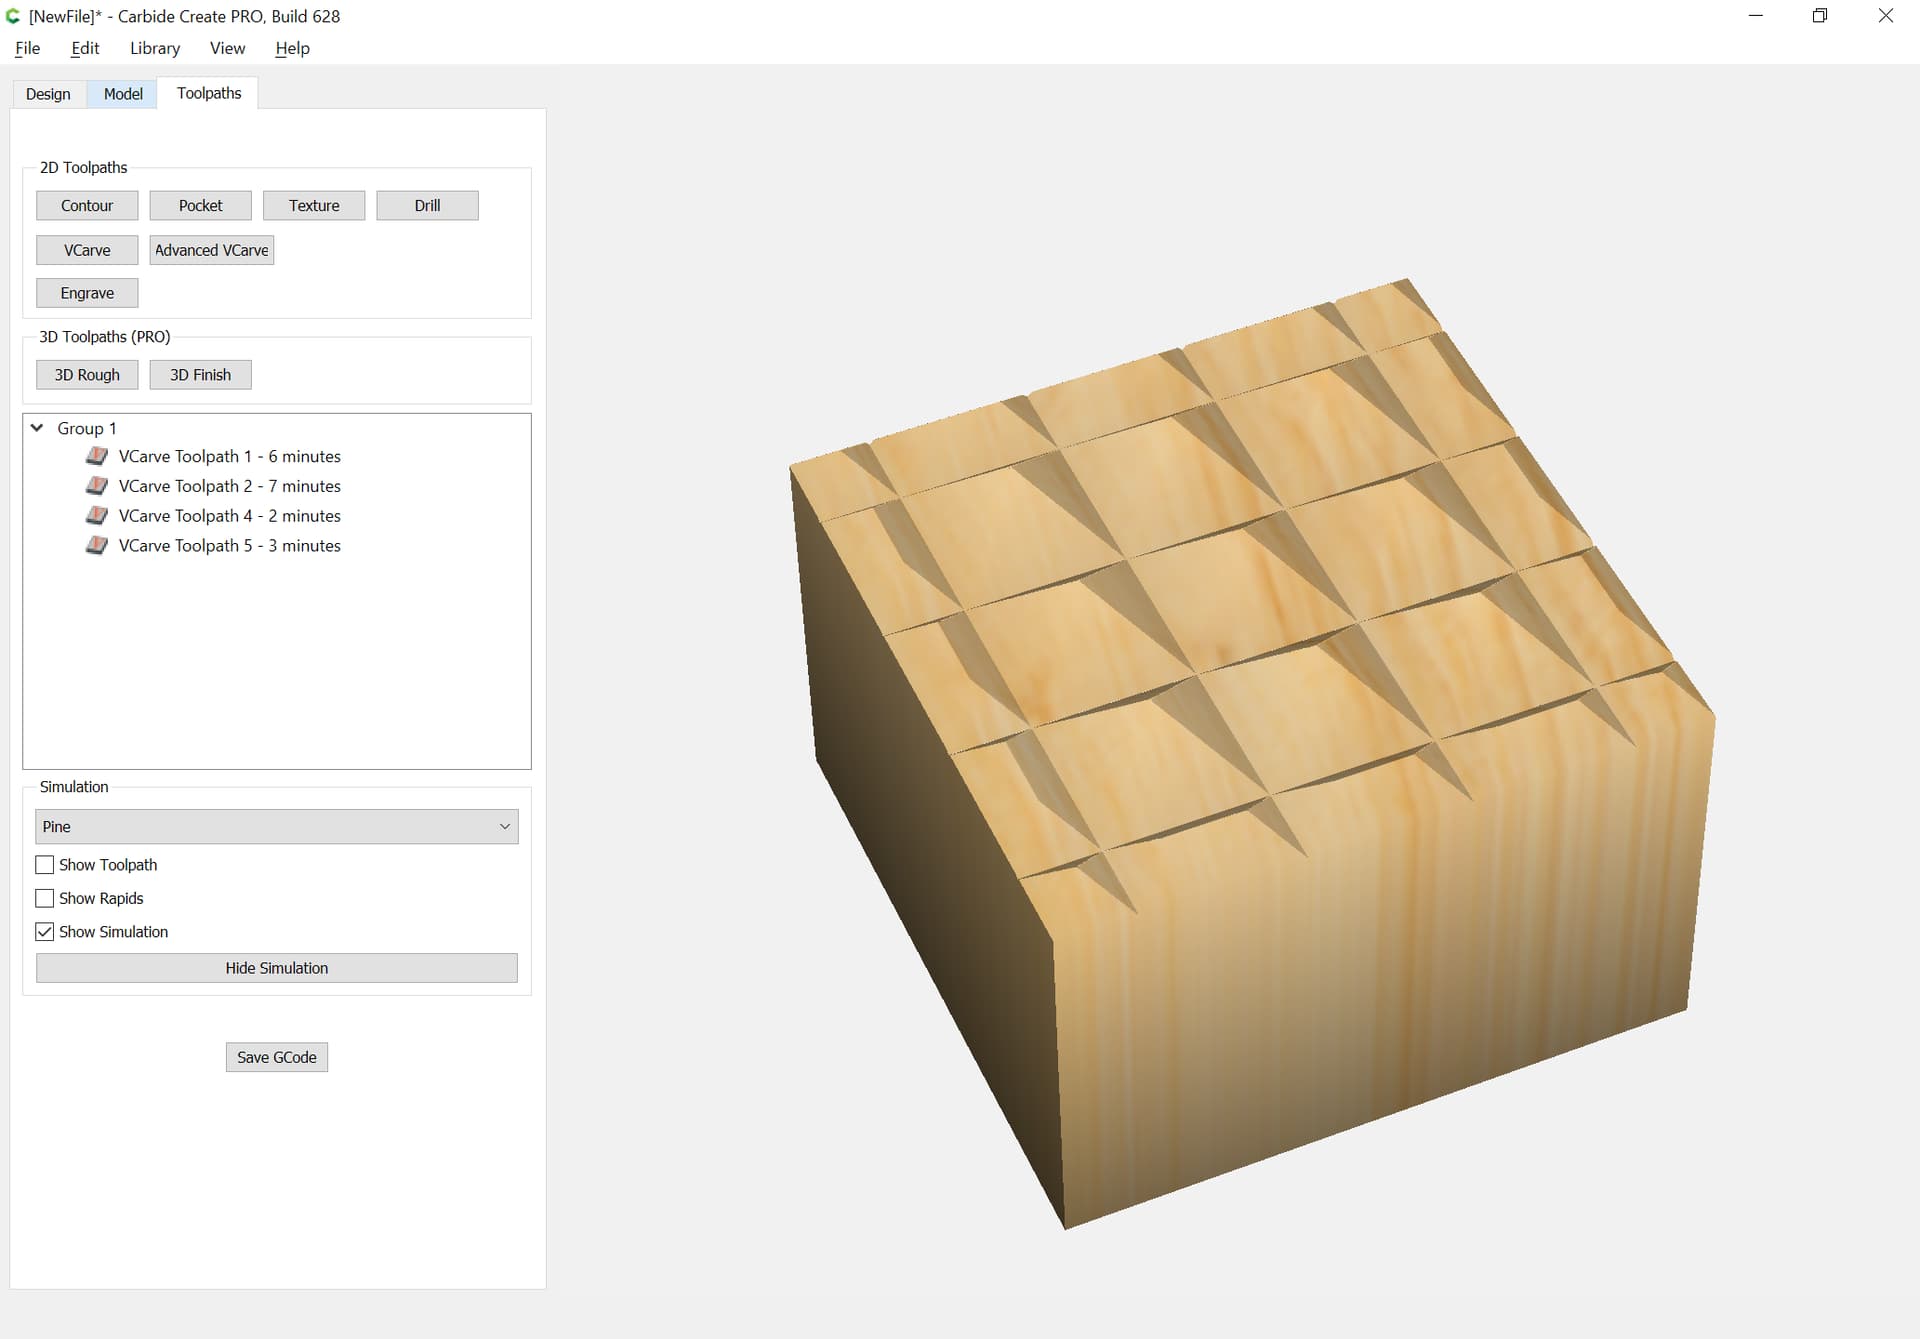This screenshot has height=1339, width=1920.
Task: Open the Library menu
Action: point(155,48)
